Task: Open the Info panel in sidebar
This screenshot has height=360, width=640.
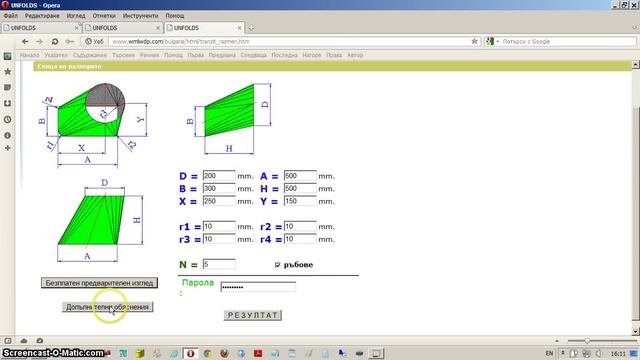Action: (x=7, y=136)
